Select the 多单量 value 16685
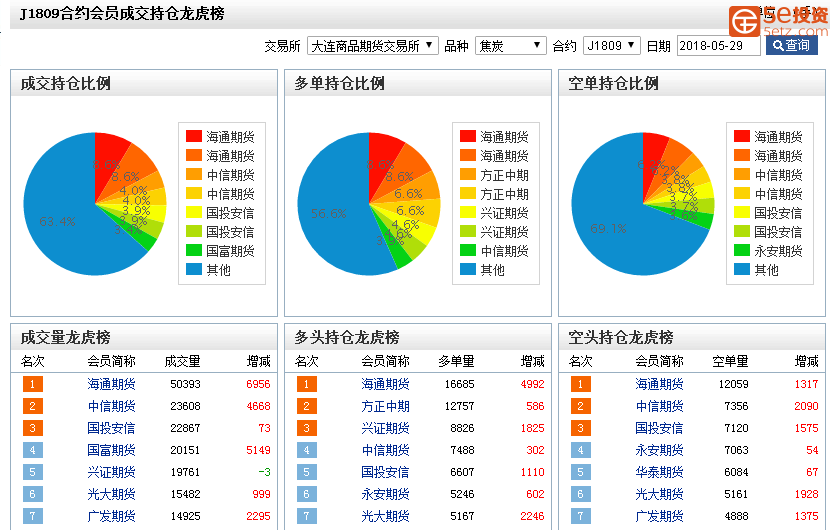Screen dimensions: 836x530 460,384
